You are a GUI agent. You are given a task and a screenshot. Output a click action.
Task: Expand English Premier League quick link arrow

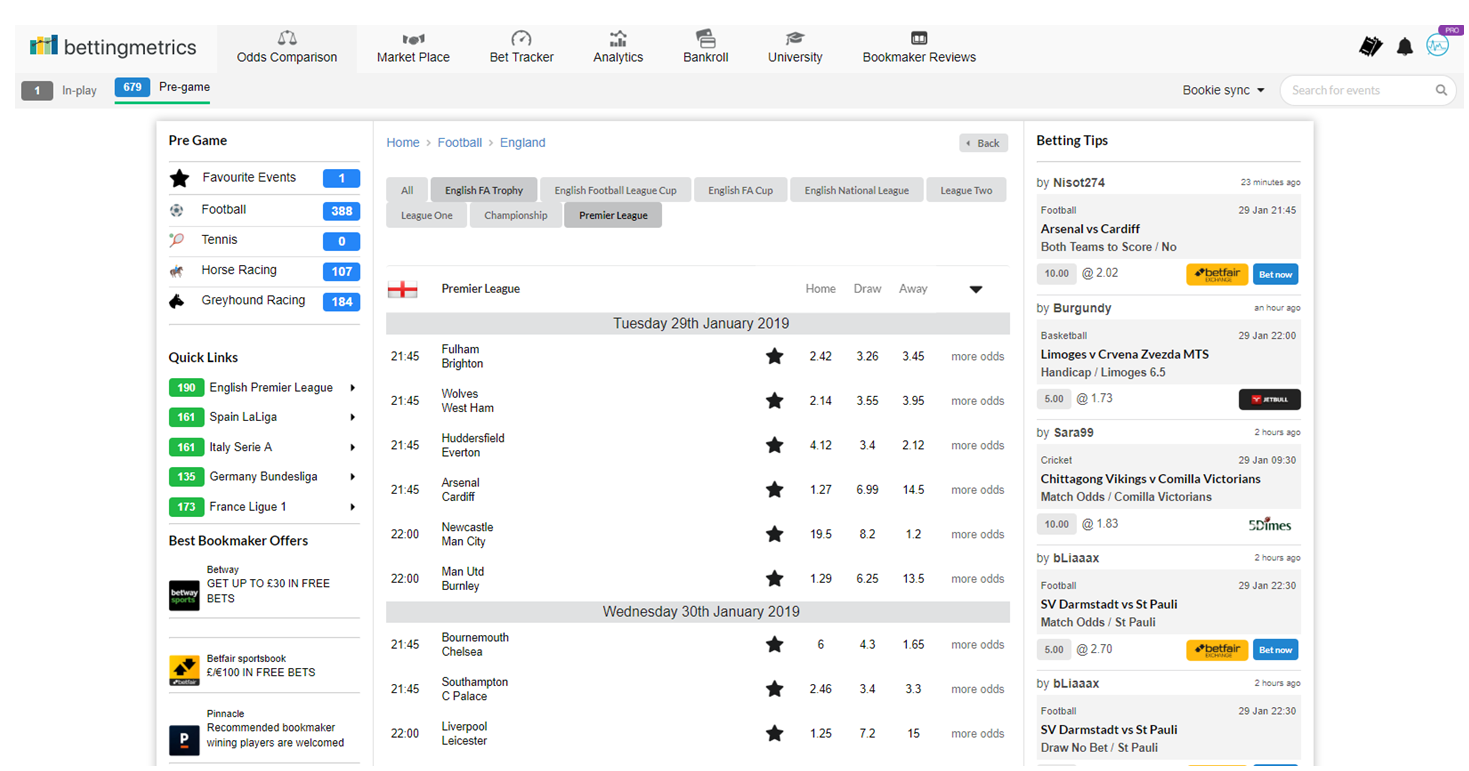tap(353, 388)
